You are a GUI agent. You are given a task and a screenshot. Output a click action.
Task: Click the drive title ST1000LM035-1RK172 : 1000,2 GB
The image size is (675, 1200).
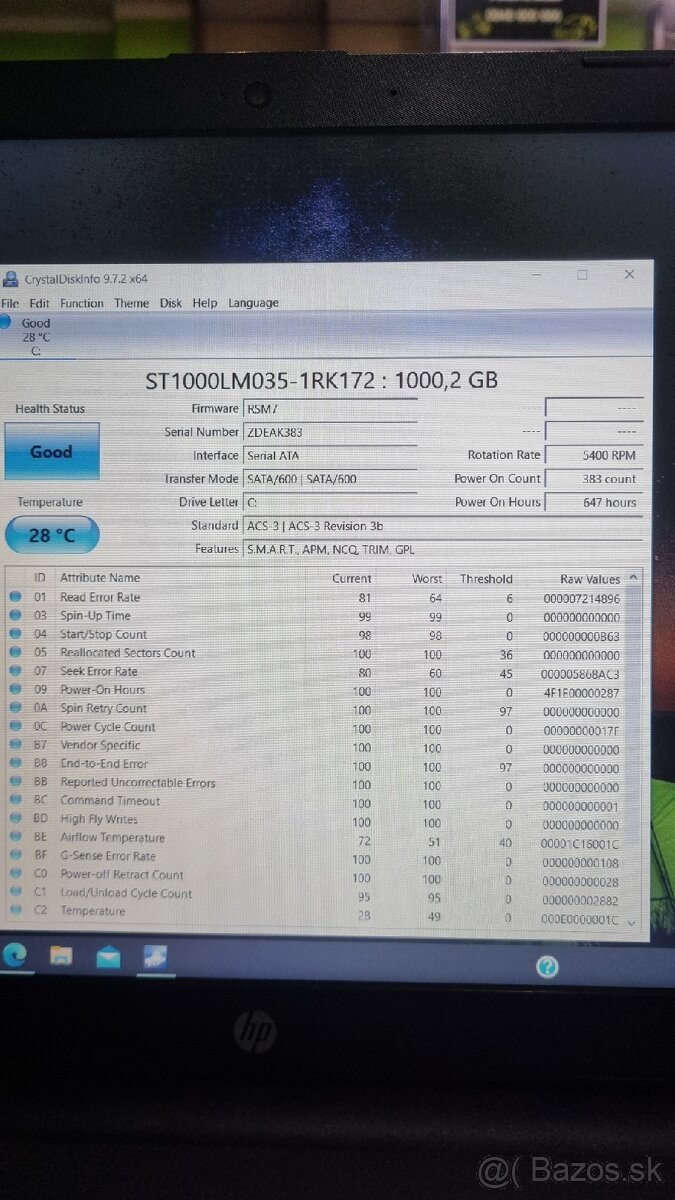(322, 380)
